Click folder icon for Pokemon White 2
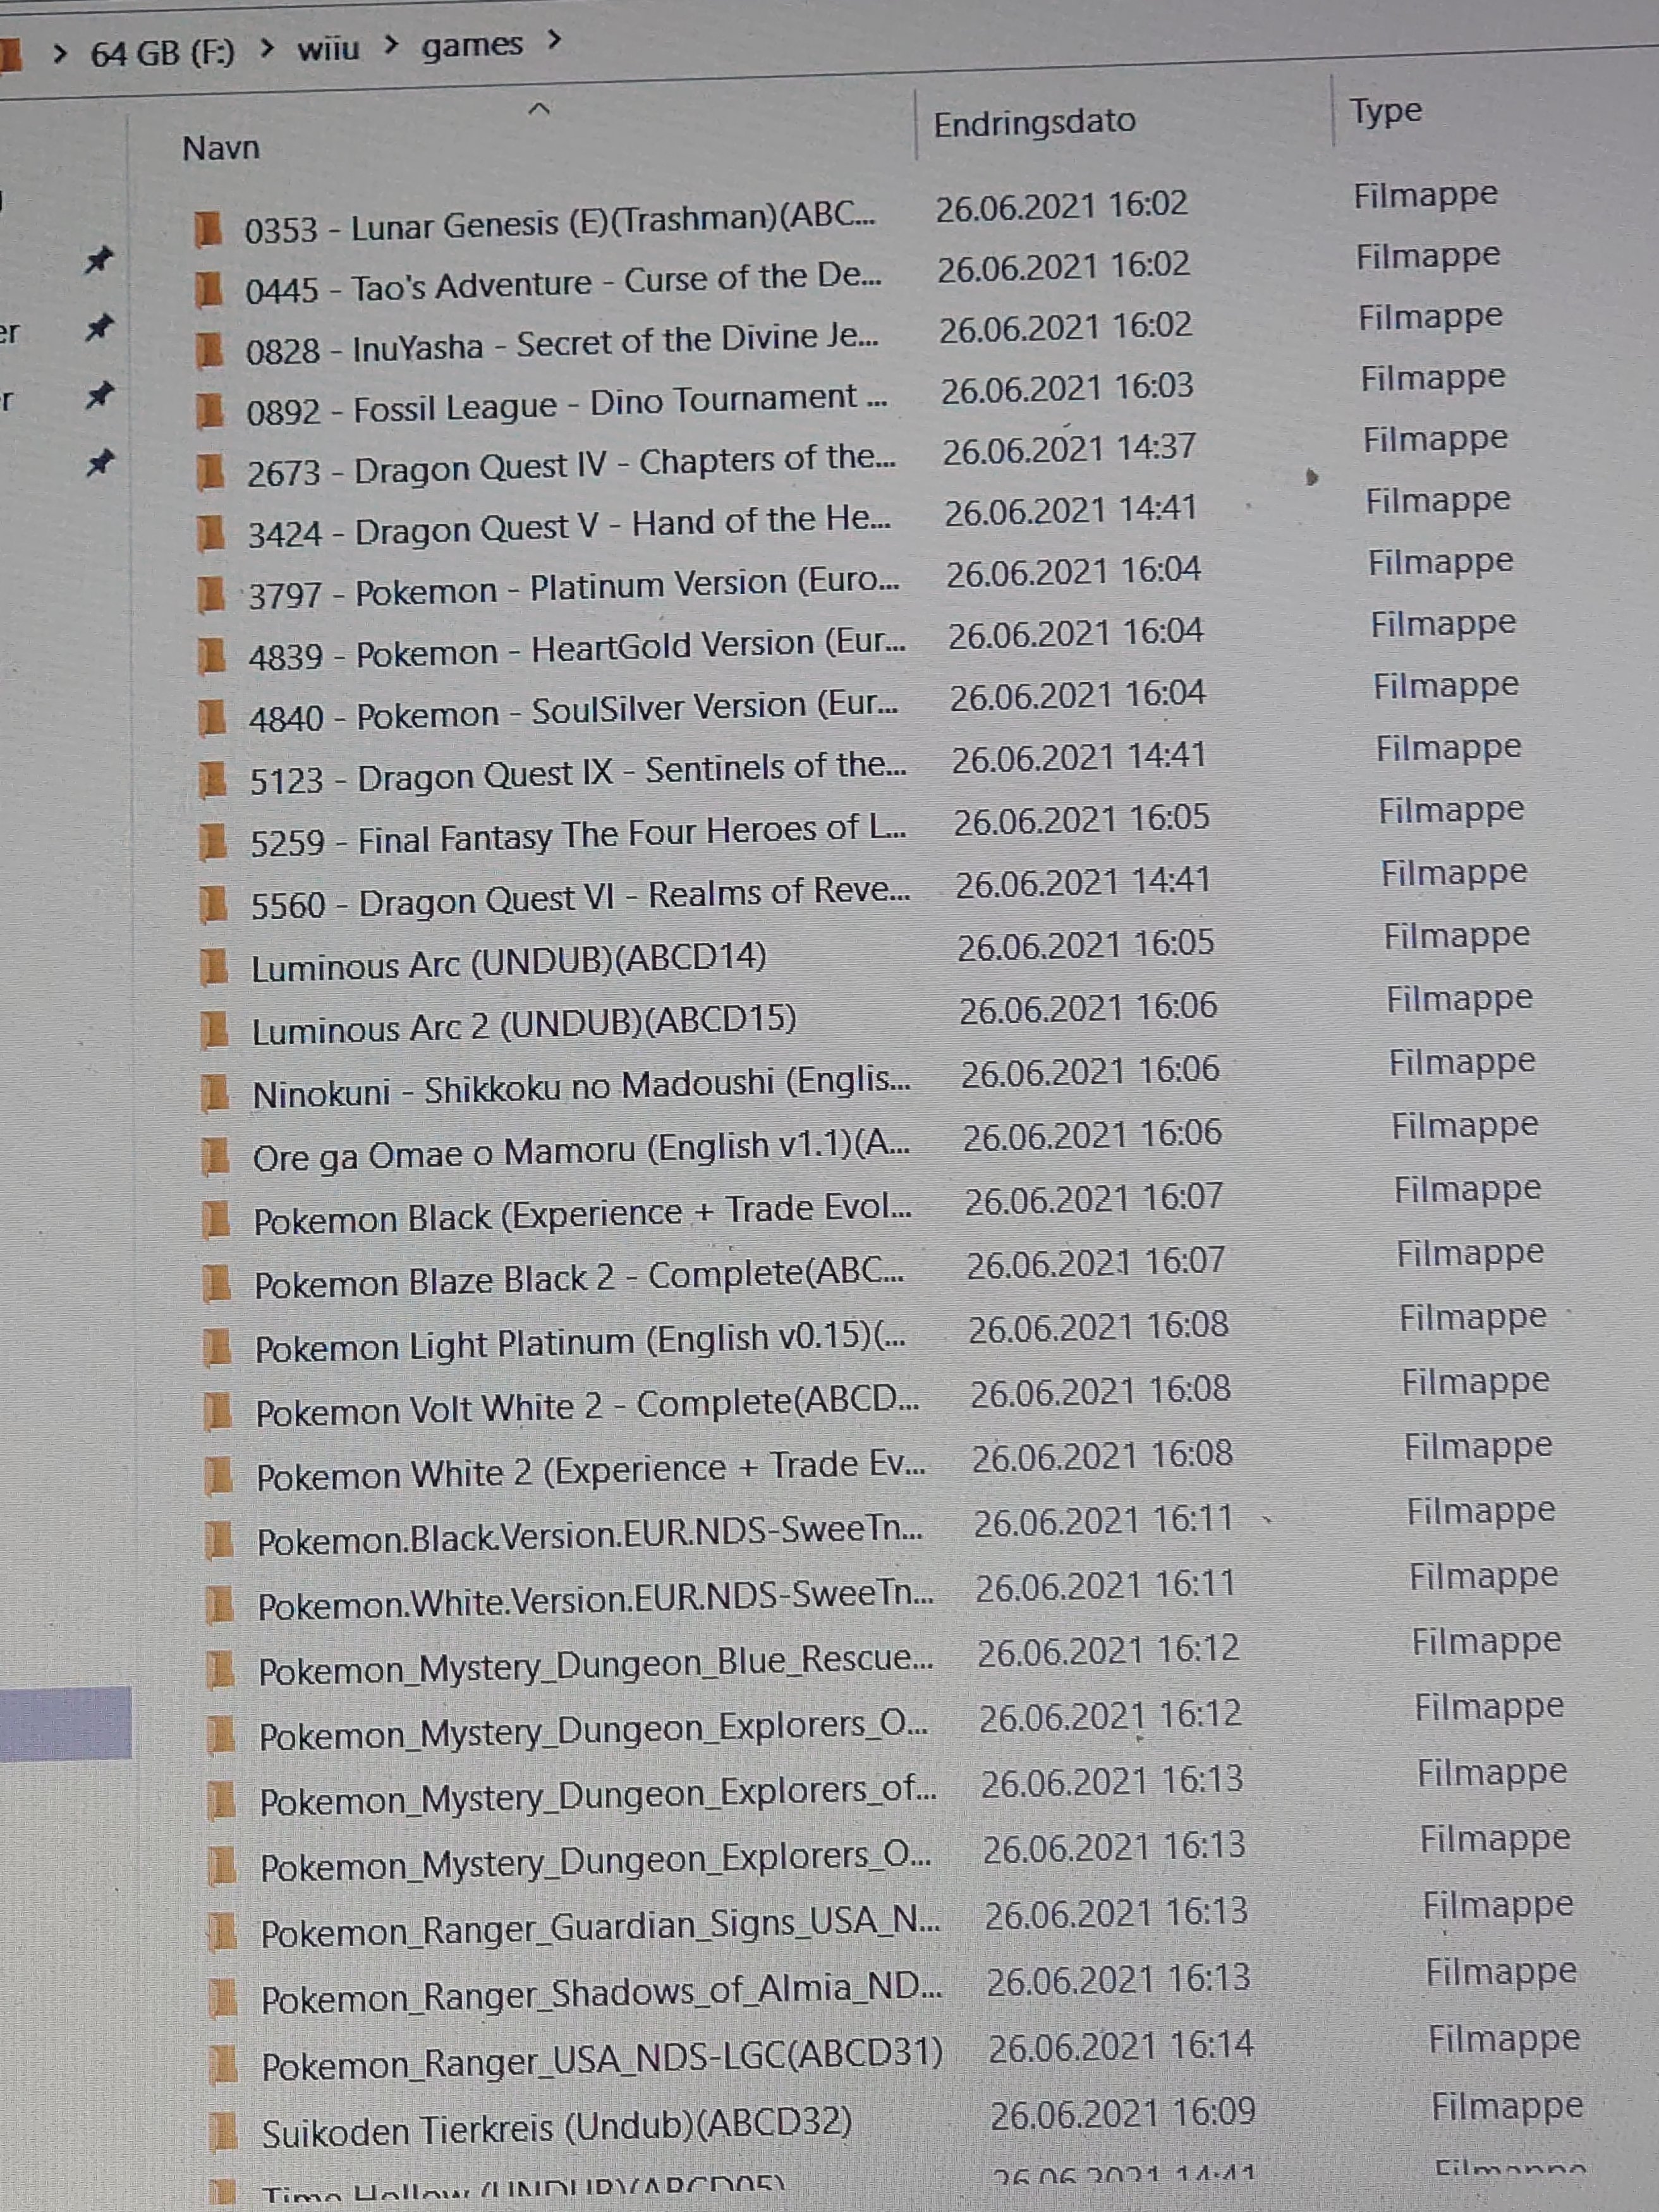The width and height of the screenshot is (1659, 2212). click(x=218, y=1476)
